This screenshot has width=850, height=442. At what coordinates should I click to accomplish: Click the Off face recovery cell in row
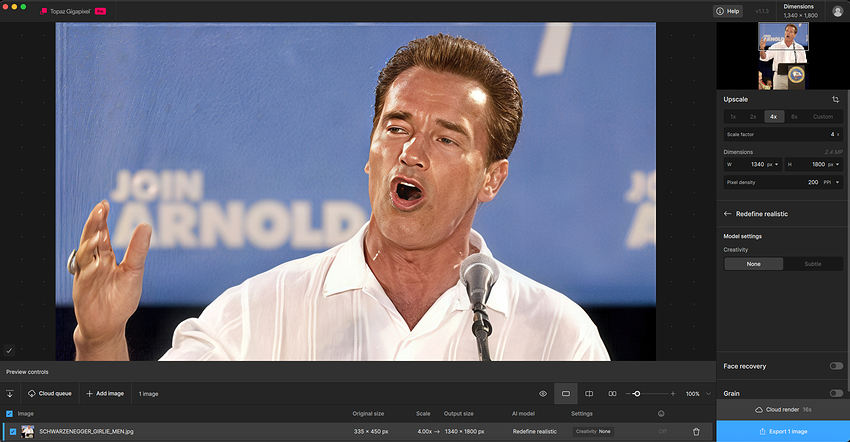coord(662,432)
